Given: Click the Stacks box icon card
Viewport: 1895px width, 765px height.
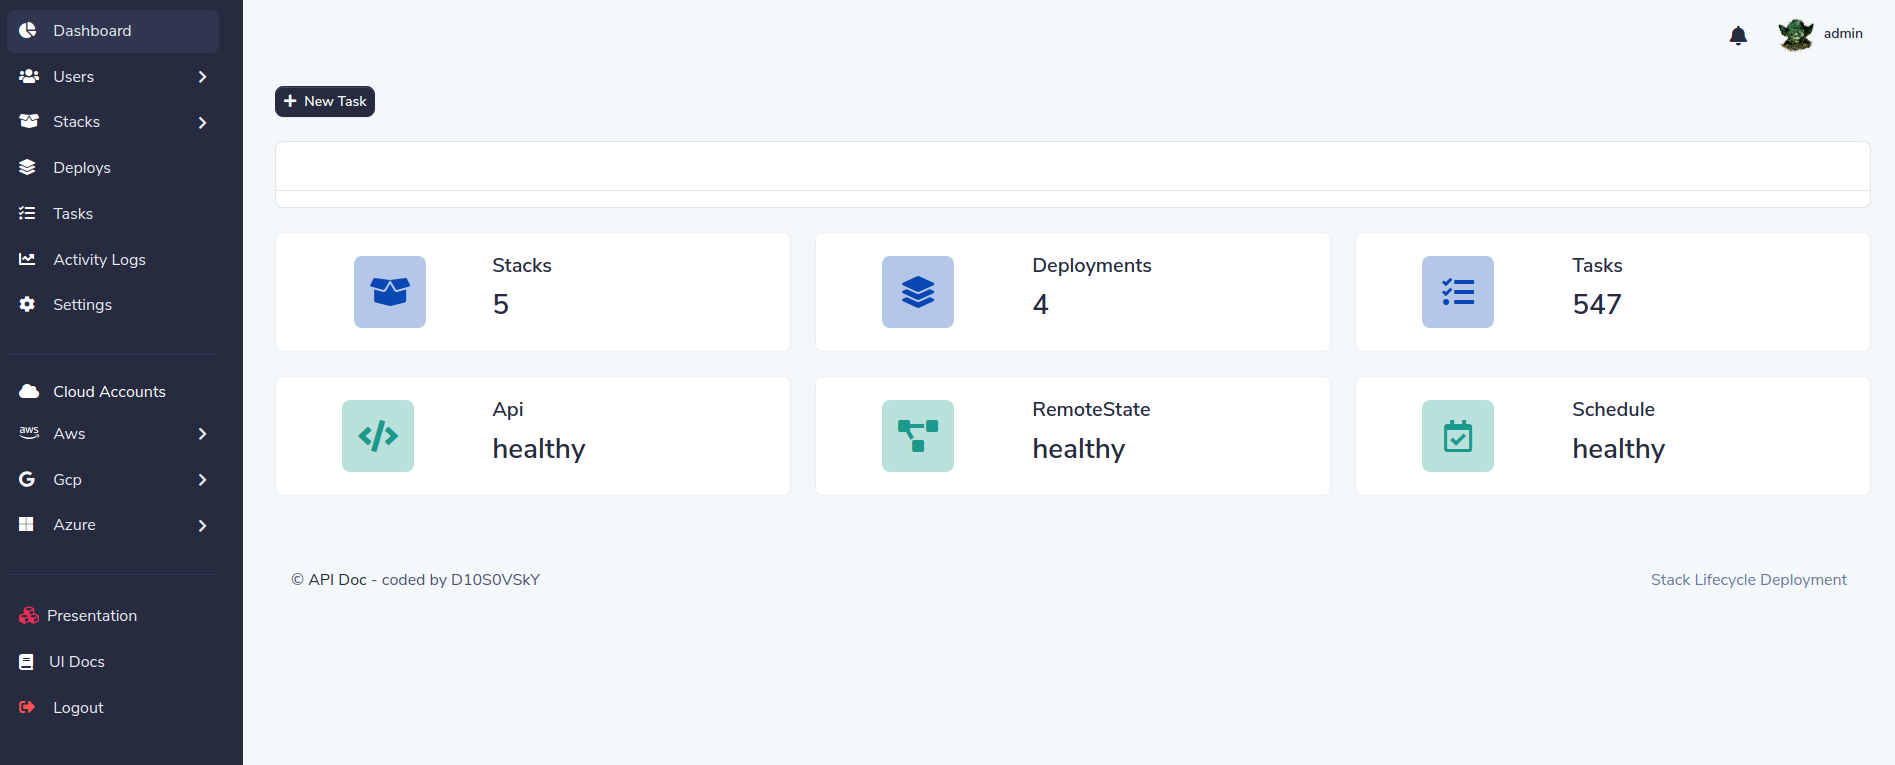Looking at the screenshot, I should click(x=390, y=292).
